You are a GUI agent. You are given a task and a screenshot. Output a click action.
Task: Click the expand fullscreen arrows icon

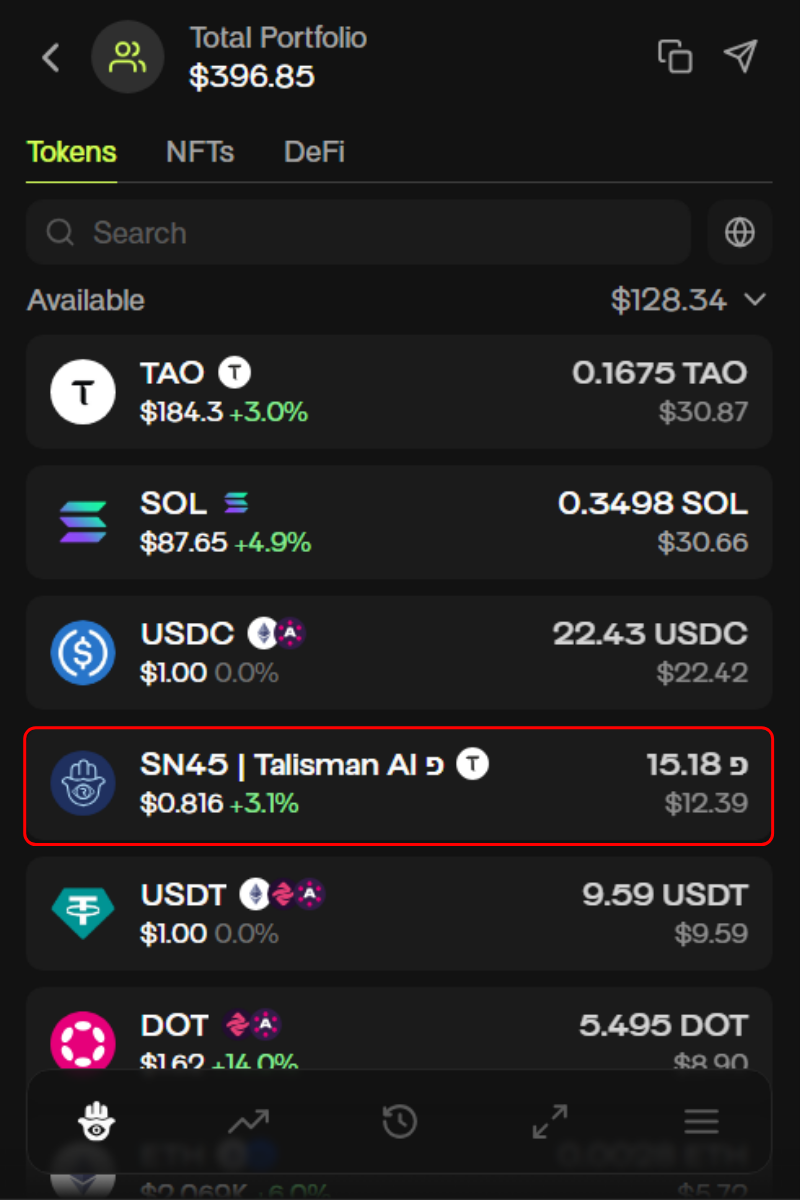tap(550, 1122)
